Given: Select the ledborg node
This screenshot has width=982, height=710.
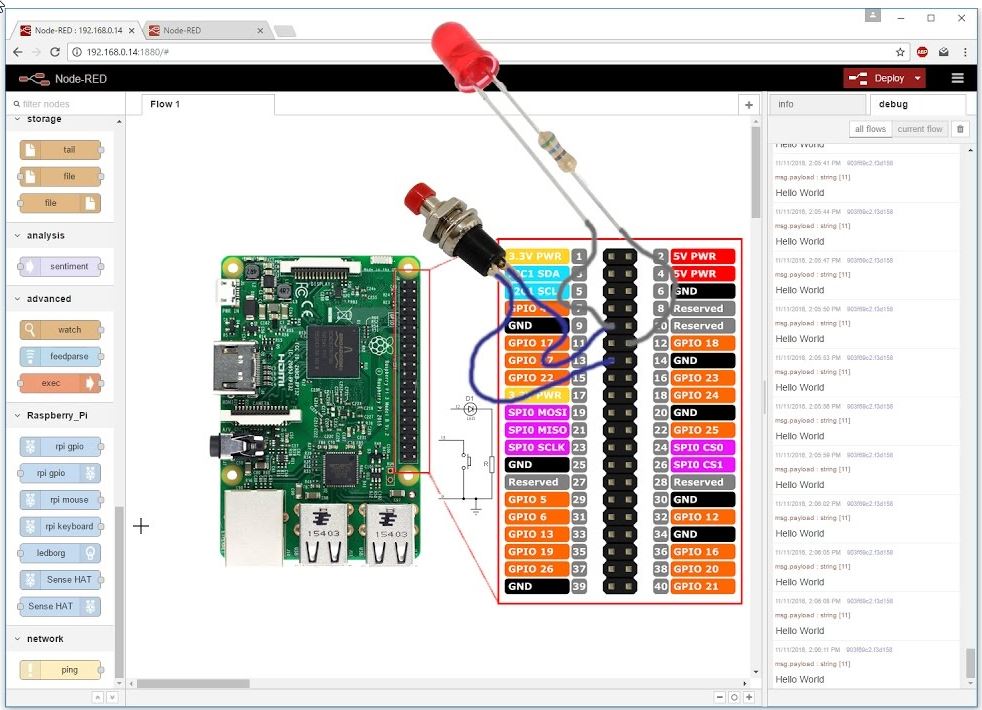Looking at the screenshot, I should pos(60,553).
